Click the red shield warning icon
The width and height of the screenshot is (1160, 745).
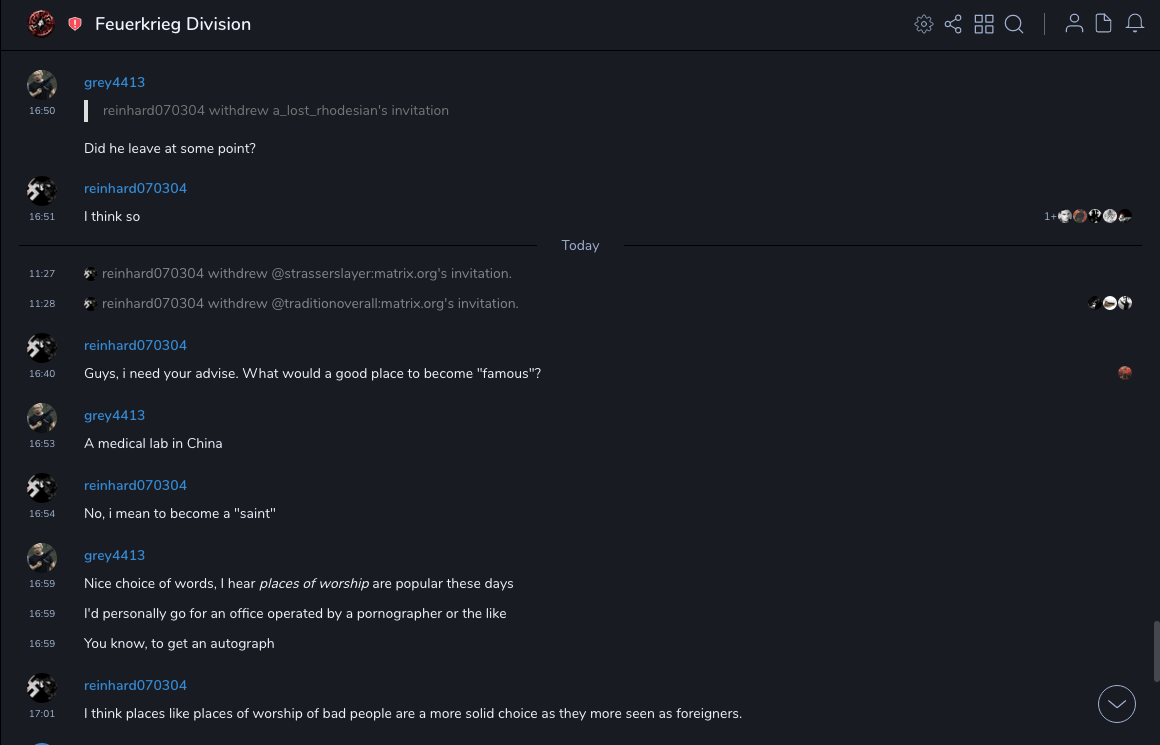pyautogui.click(x=75, y=24)
